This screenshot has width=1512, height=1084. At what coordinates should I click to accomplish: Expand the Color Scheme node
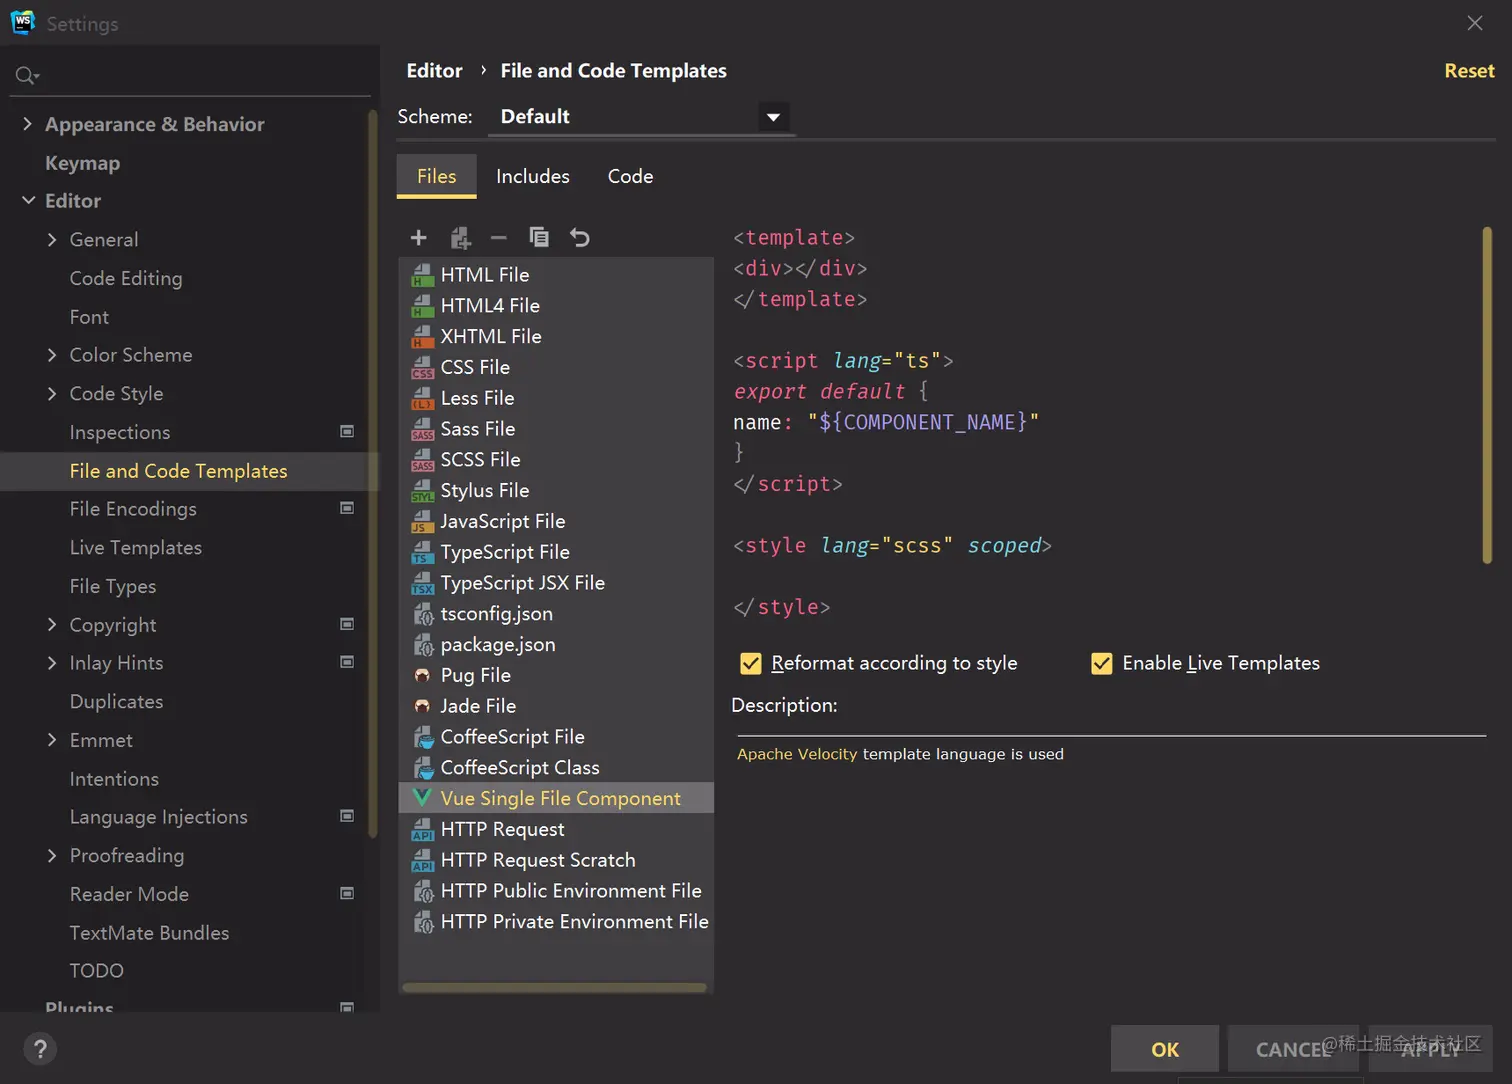(52, 355)
